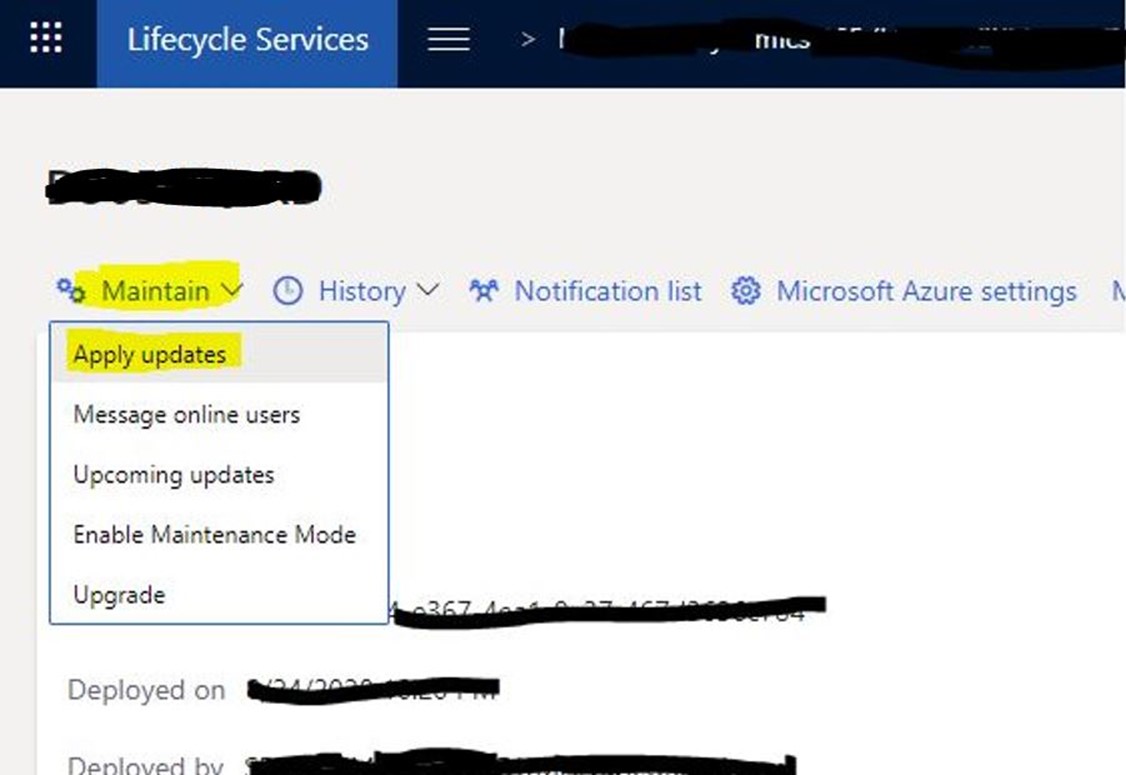The image size is (1126, 775).
Task: Choose Upgrade from the dropdown
Action: [119, 595]
